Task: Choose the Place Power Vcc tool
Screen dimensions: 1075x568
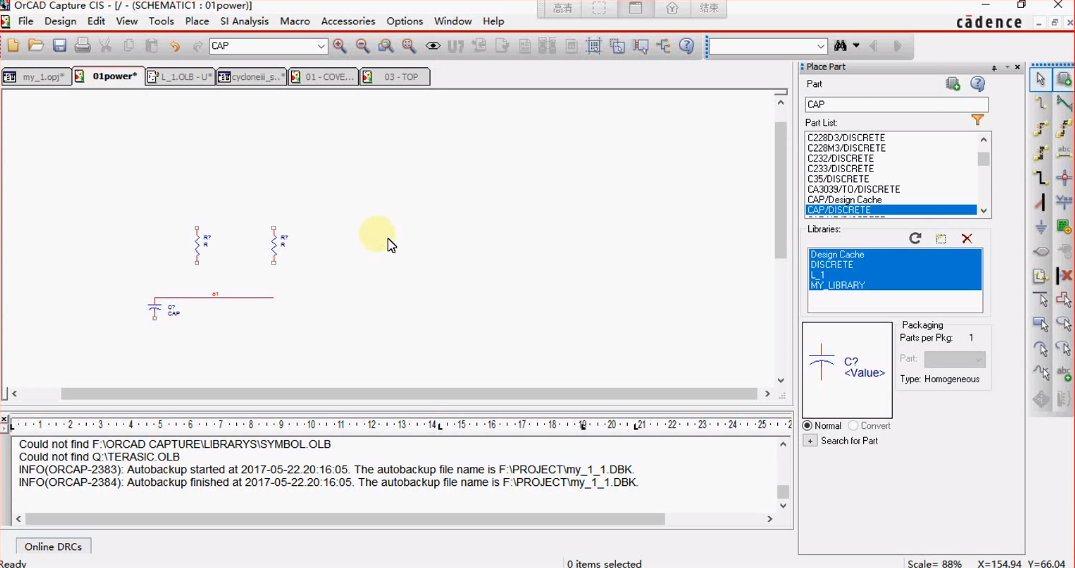Action: click(1064, 202)
